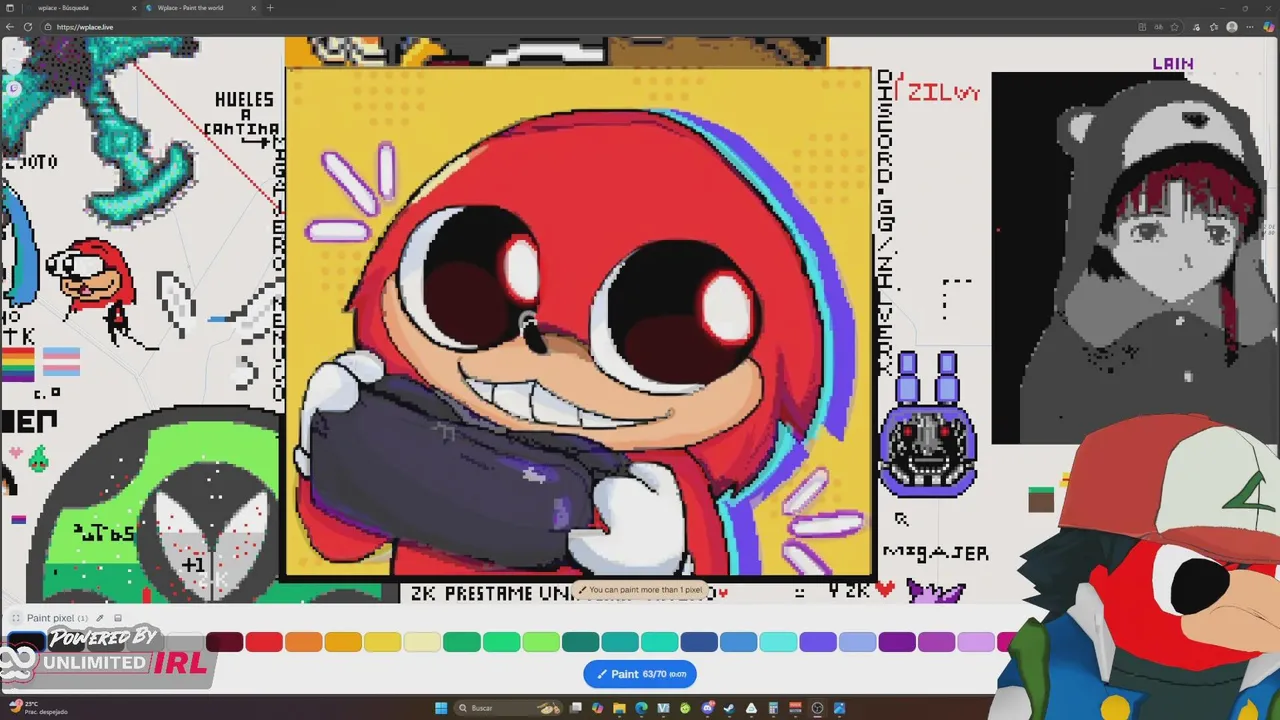The height and width of the screenshot is (720, 1280).
Task: Click the trans pride flag pixel art
Action: (61, 361)
